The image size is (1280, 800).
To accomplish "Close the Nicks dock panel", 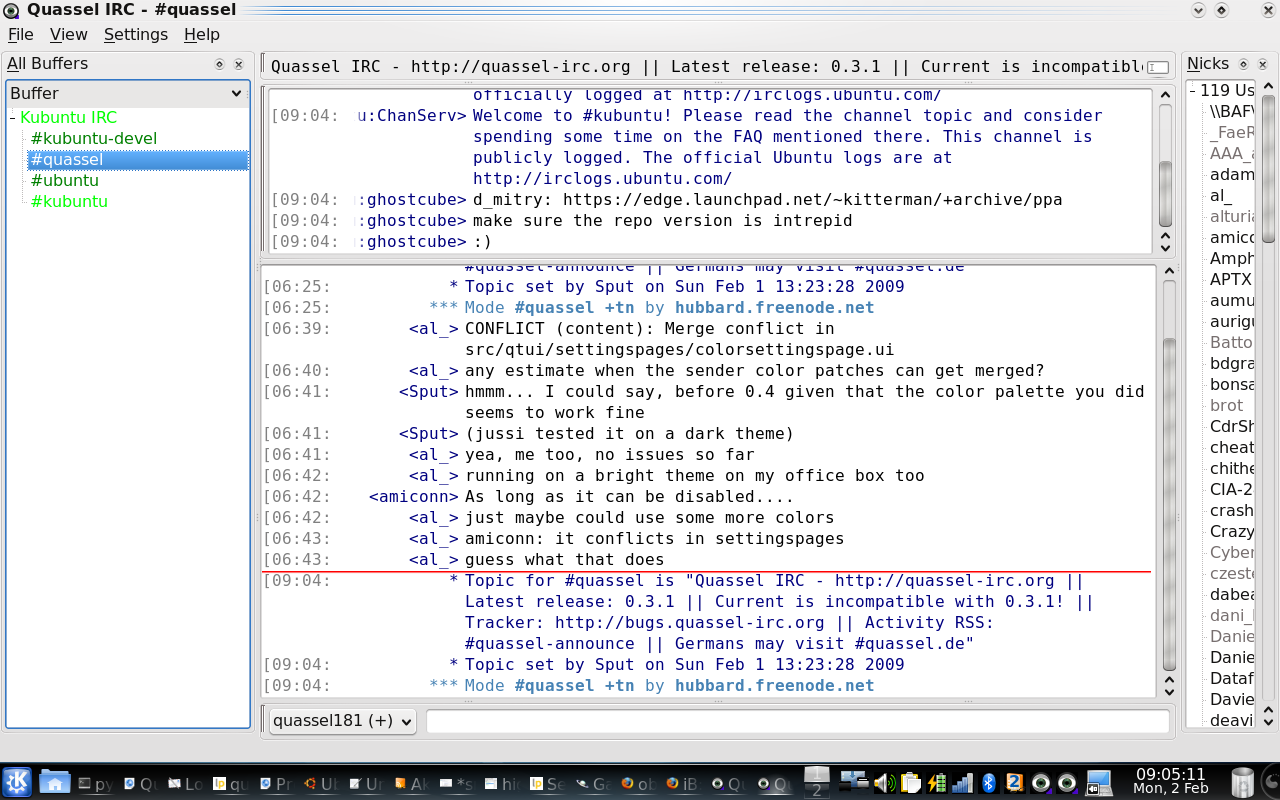I will point(1263,64).
